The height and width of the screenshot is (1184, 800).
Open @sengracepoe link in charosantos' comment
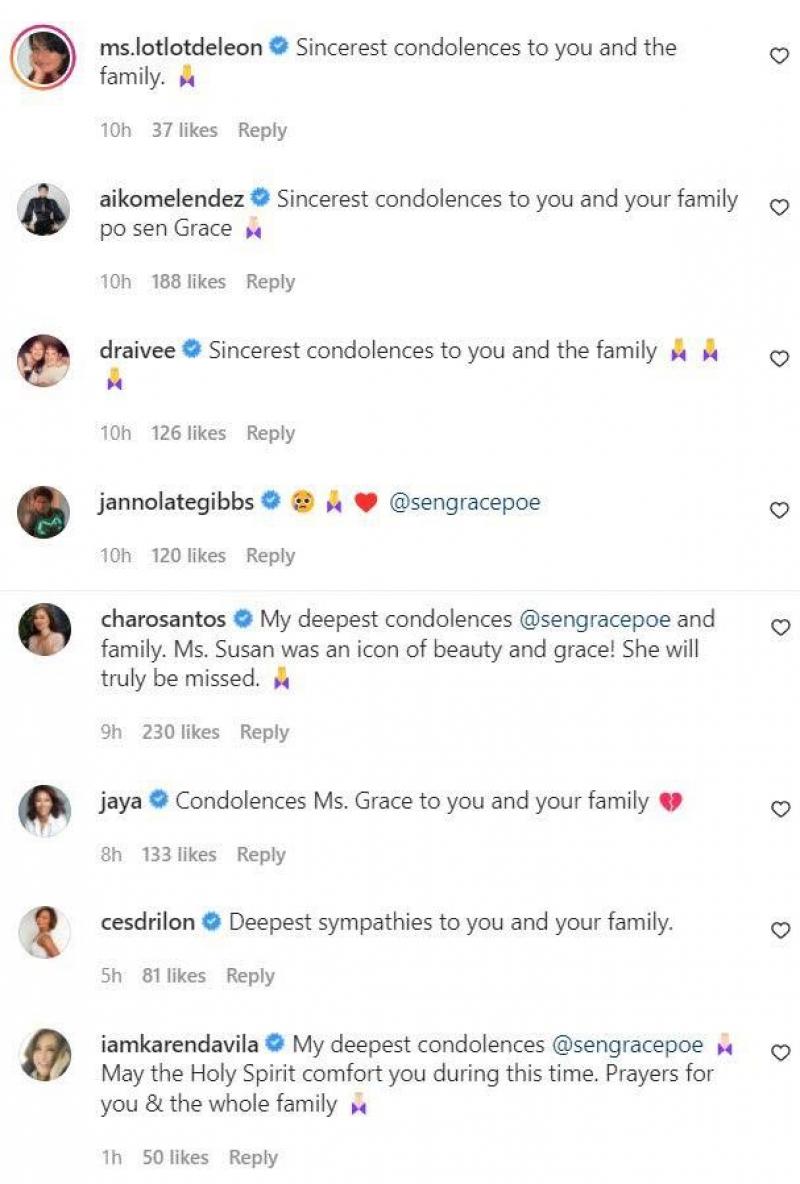[608, 620]
